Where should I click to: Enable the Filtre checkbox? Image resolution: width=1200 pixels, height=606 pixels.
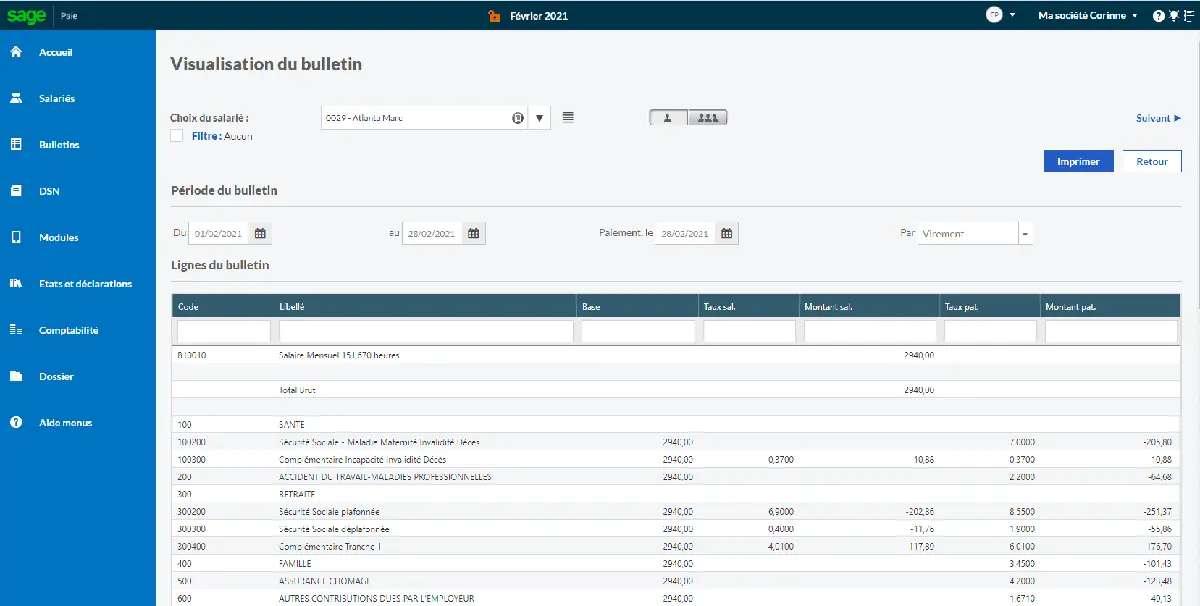pyautogui.click(x=175, y=135)
